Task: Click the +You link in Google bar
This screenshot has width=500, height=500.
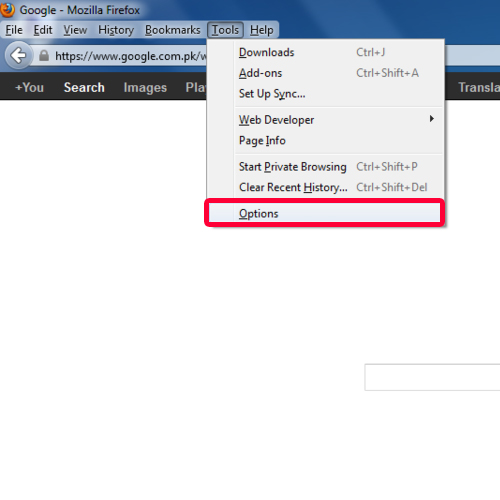Action: click(29, 87)
